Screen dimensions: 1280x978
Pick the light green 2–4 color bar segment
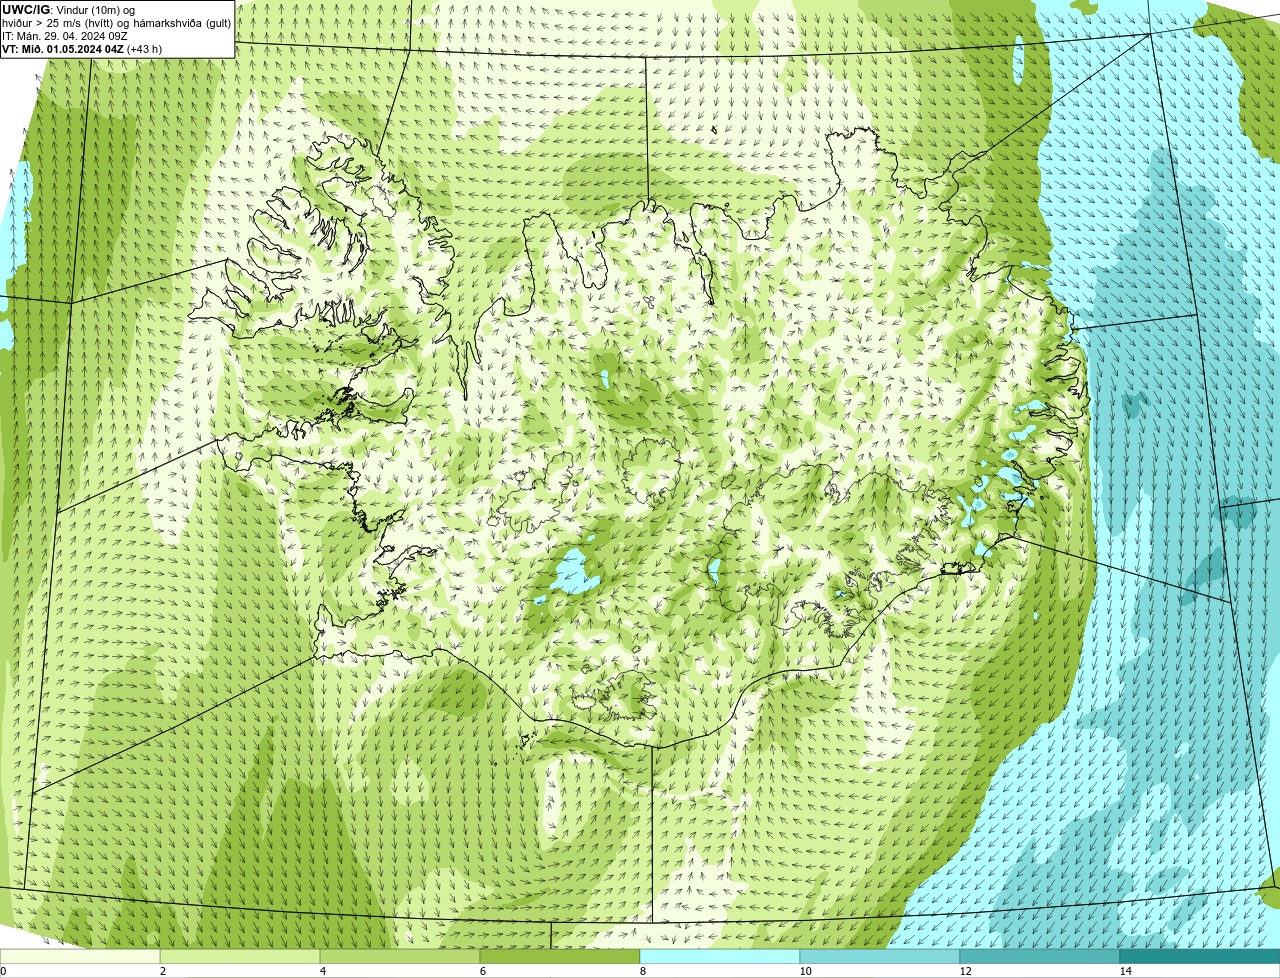point(240,956)
